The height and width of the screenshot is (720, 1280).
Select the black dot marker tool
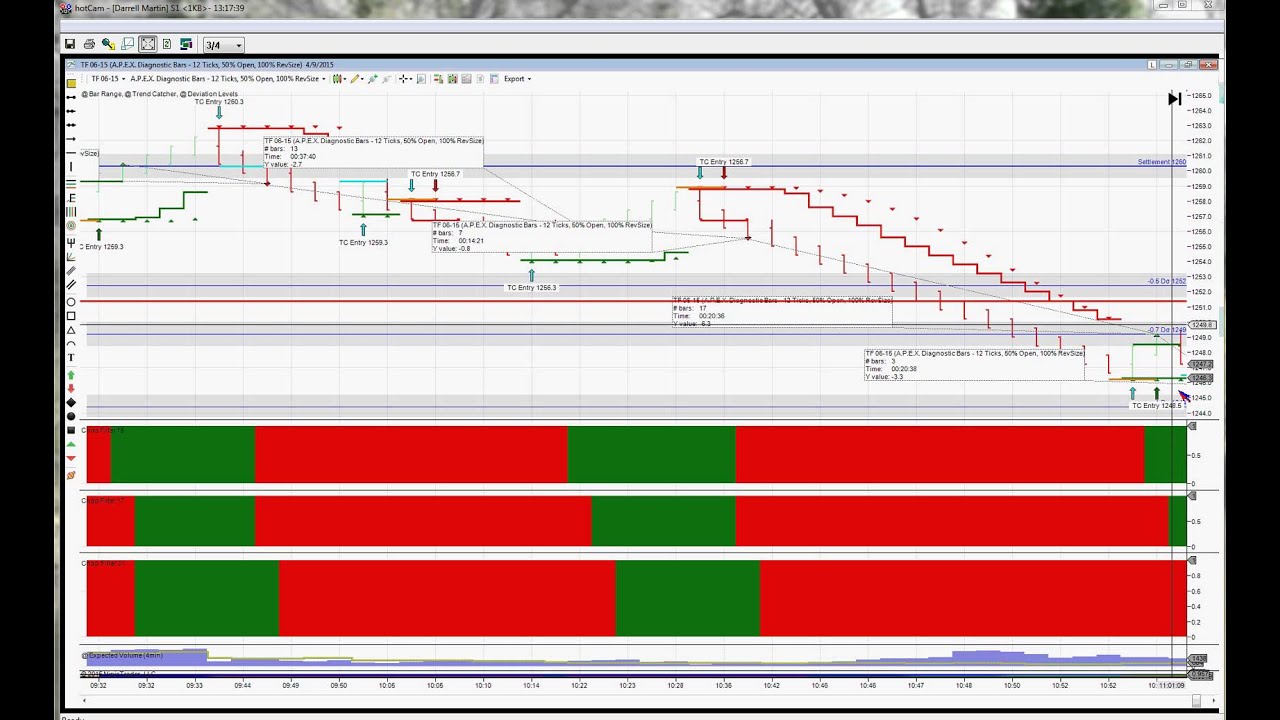click(71, 416)
